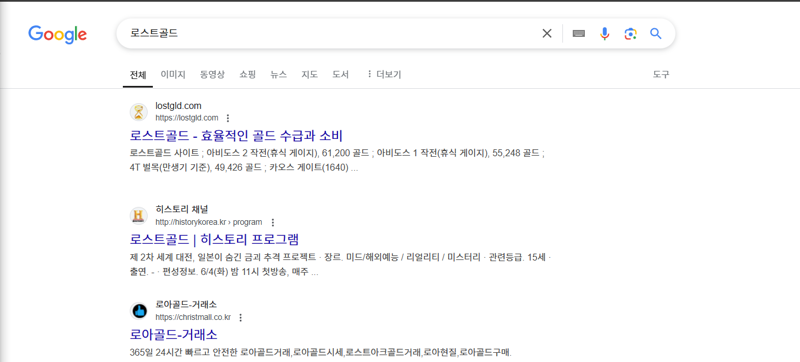The image size is (800, 362).
Task: Start voice search with microphone icon
Action: pyautogui.click(x=605, y=34)
